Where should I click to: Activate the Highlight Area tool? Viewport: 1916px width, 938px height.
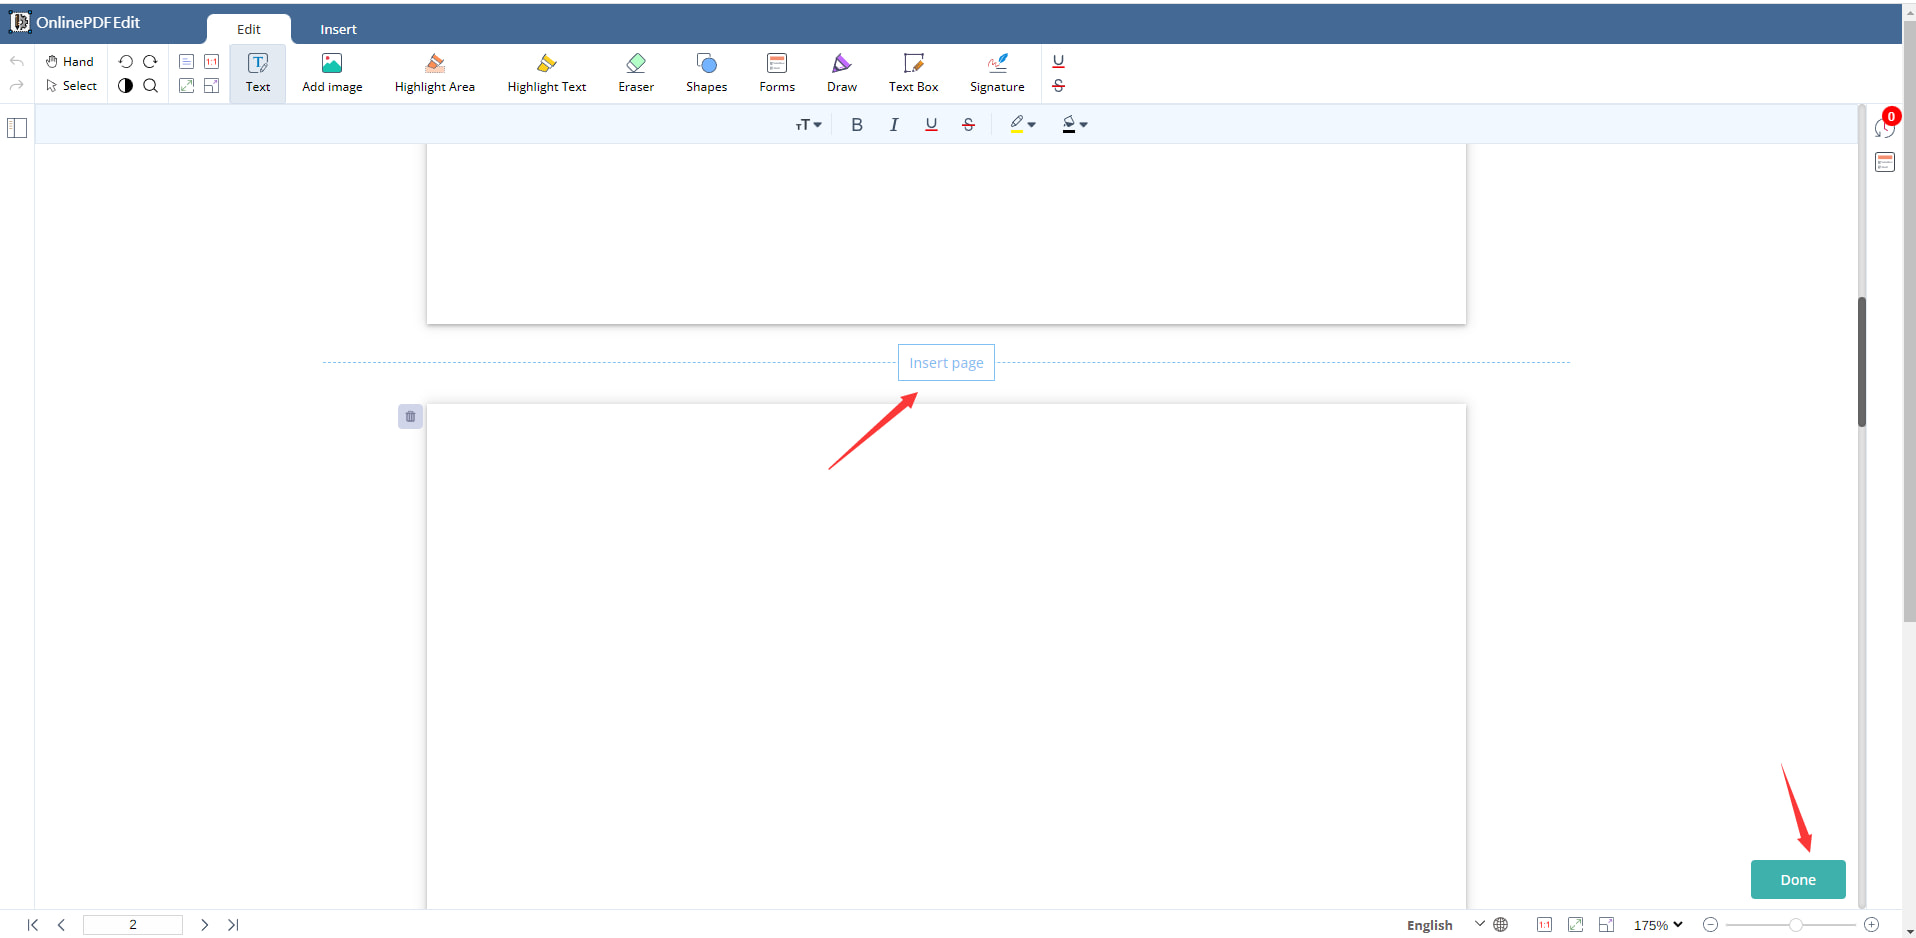pos(434,73)
